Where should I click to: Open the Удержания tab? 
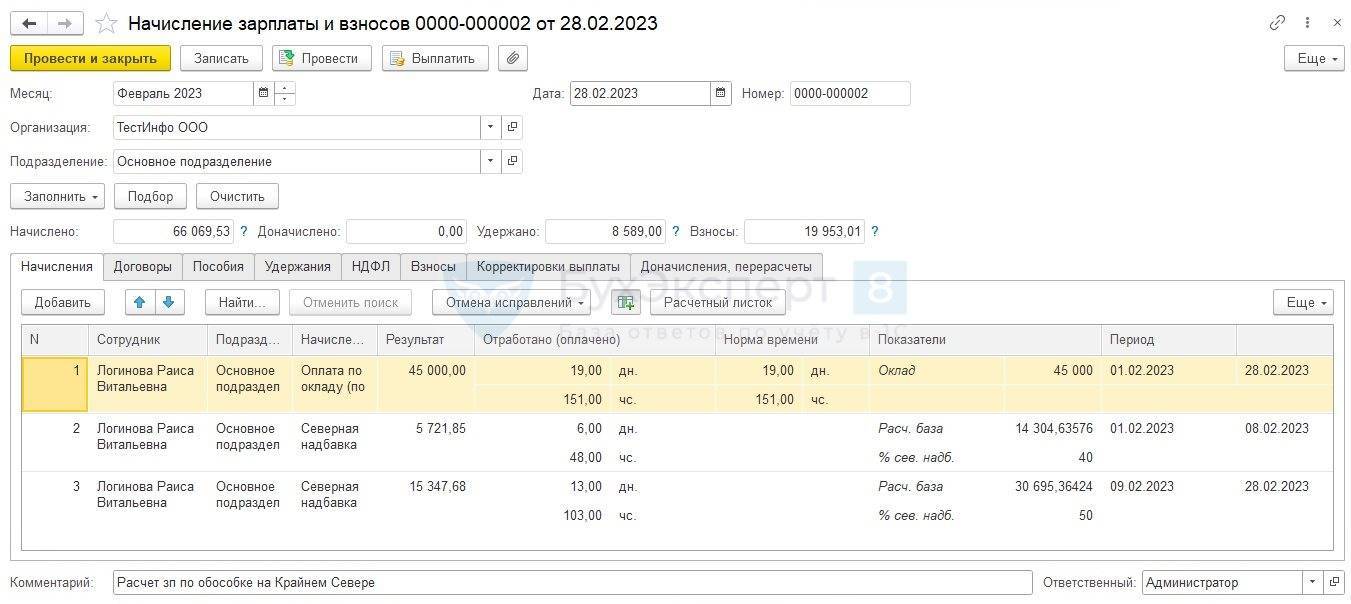point(298,267)
